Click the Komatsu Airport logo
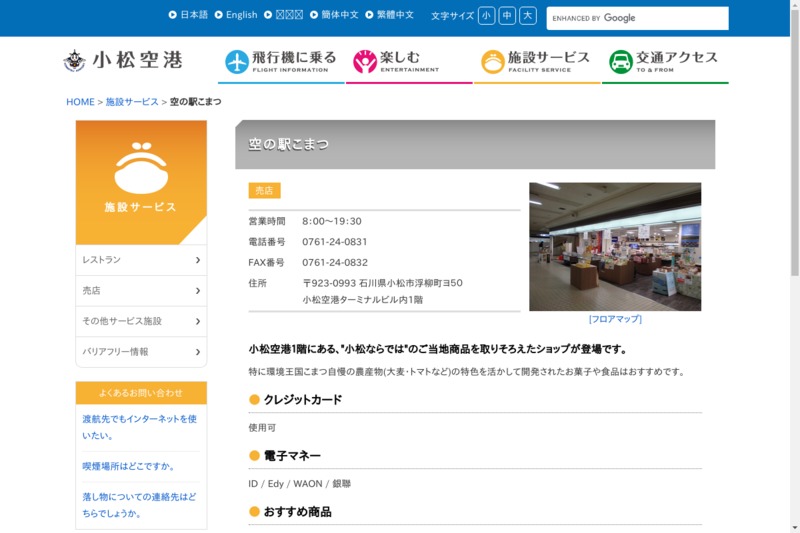 pyautogui.click(x=122, y=61)
